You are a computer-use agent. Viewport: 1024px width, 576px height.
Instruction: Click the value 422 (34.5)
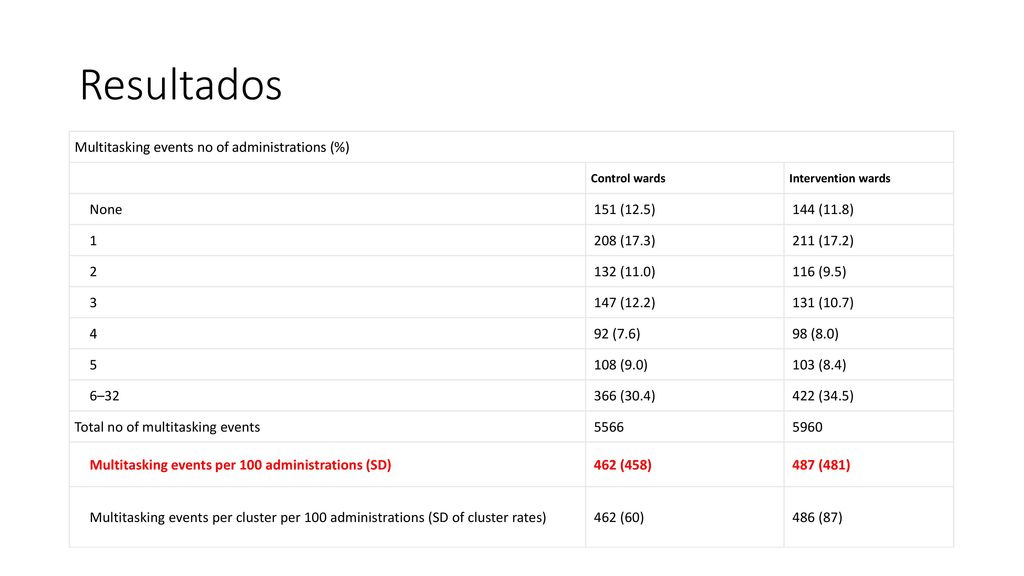(823, 396)
